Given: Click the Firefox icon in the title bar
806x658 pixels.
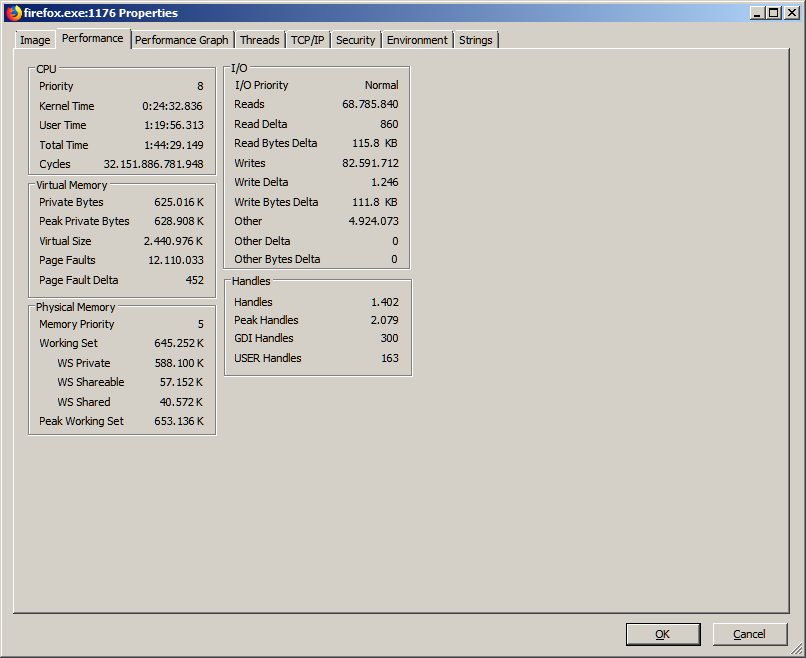Looking at the screenshot, I should click(x=14, y=13).
